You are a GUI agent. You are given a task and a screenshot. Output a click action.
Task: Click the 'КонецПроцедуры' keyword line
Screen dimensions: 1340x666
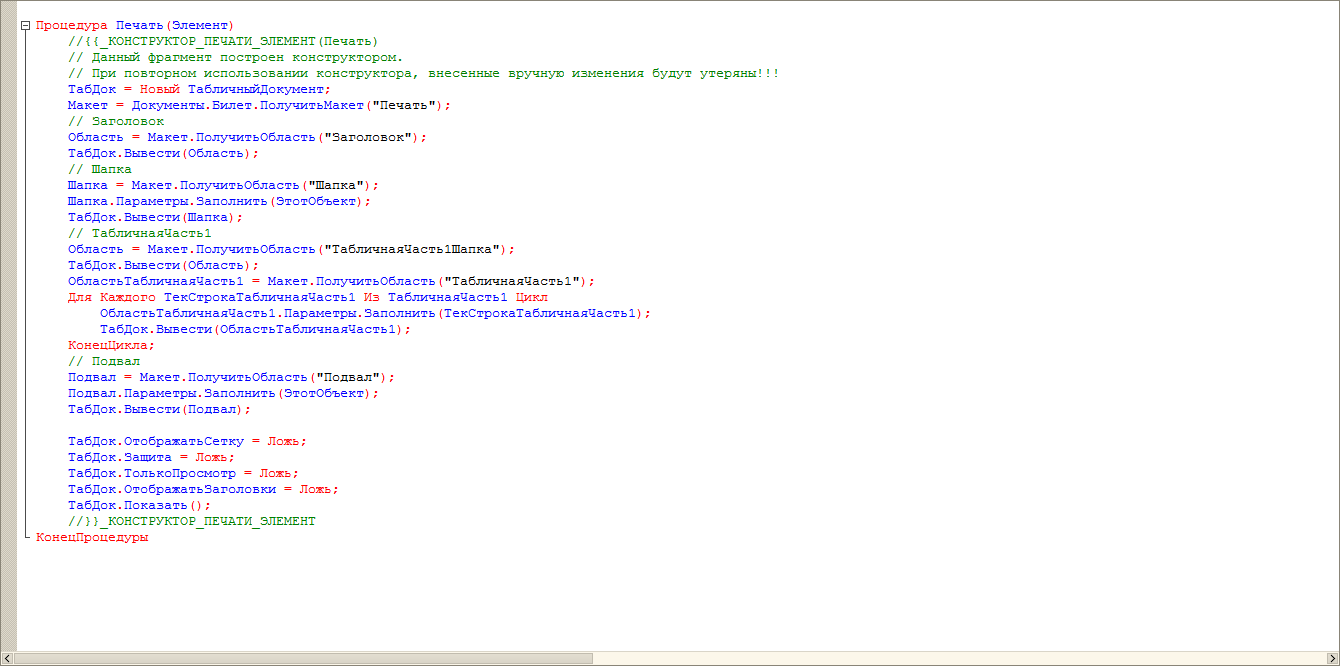[x=92, y=538]
